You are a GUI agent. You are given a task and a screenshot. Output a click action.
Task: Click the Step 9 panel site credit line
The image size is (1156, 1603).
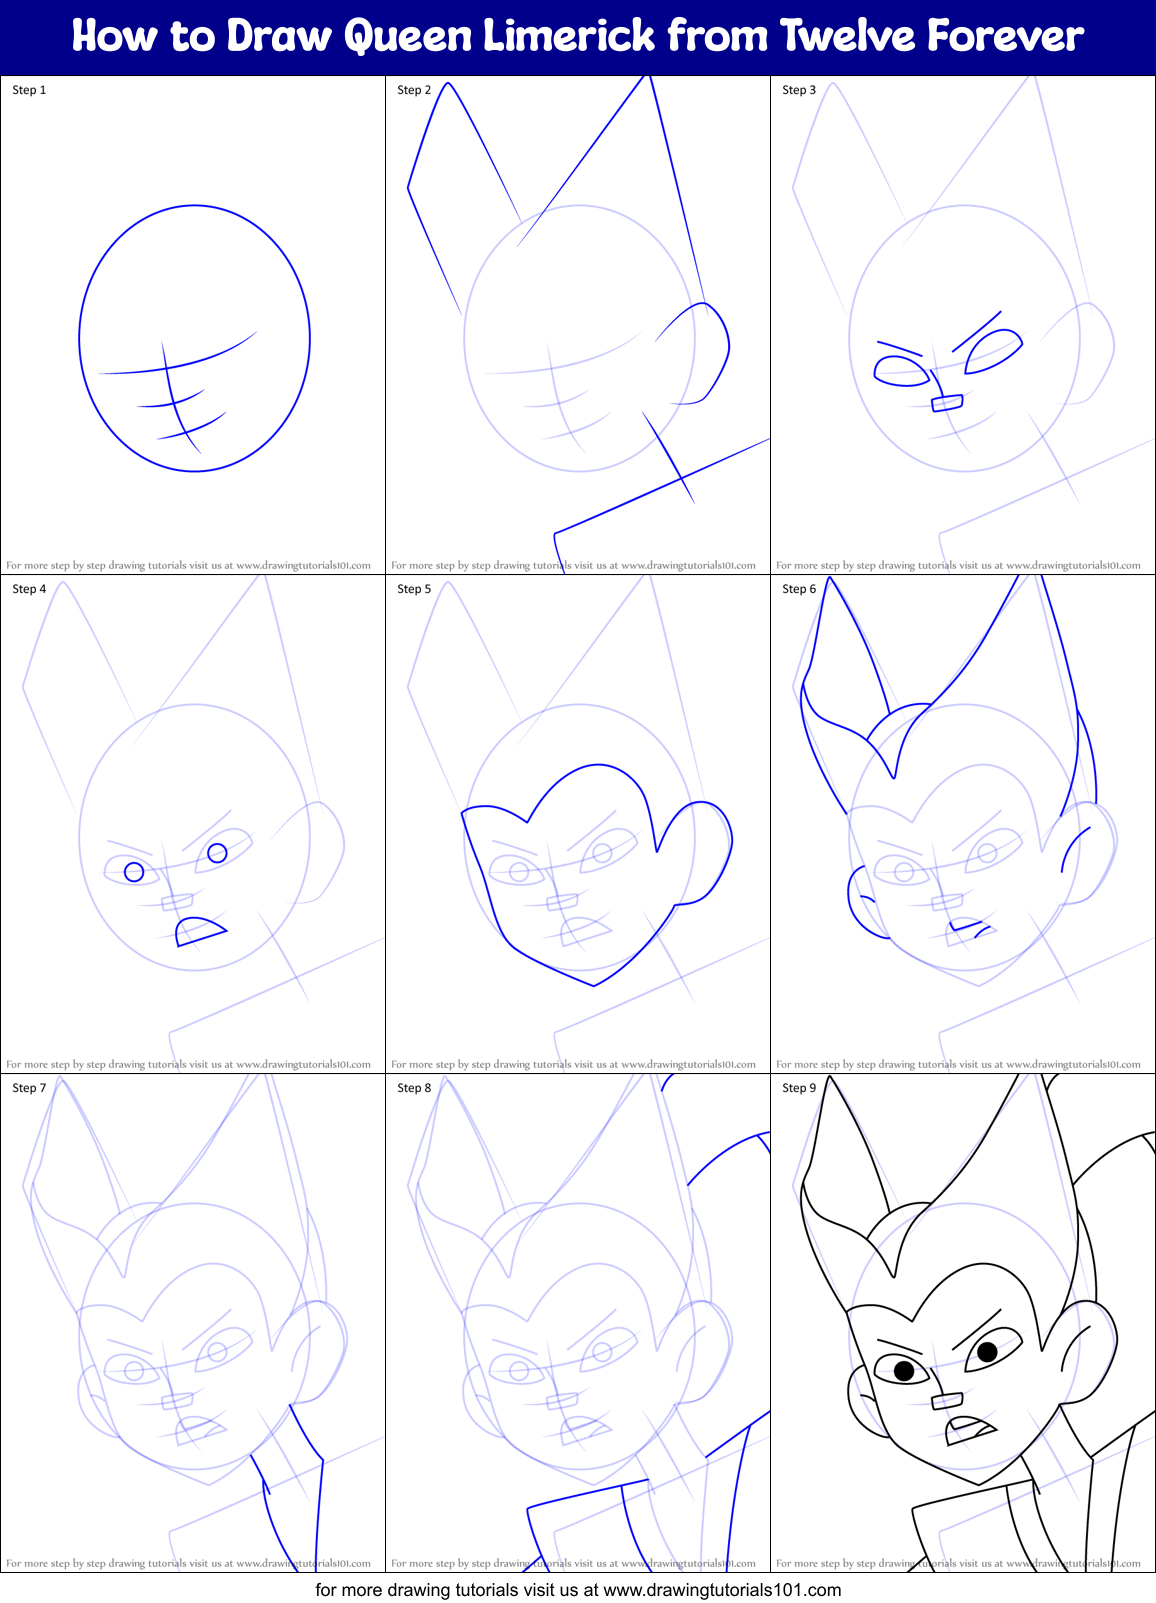[958, 1563]
